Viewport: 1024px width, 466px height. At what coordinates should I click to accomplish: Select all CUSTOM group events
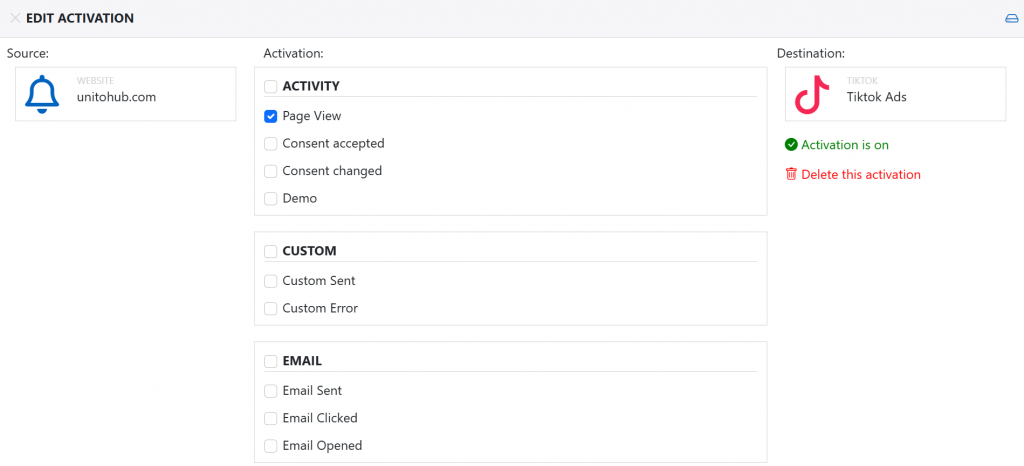point(270,251)
